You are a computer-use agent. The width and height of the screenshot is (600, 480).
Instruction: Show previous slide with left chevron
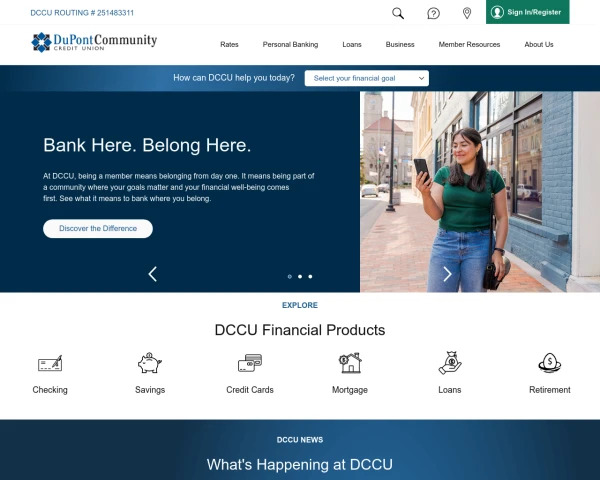pyautogui.click(x=153, y=274)
